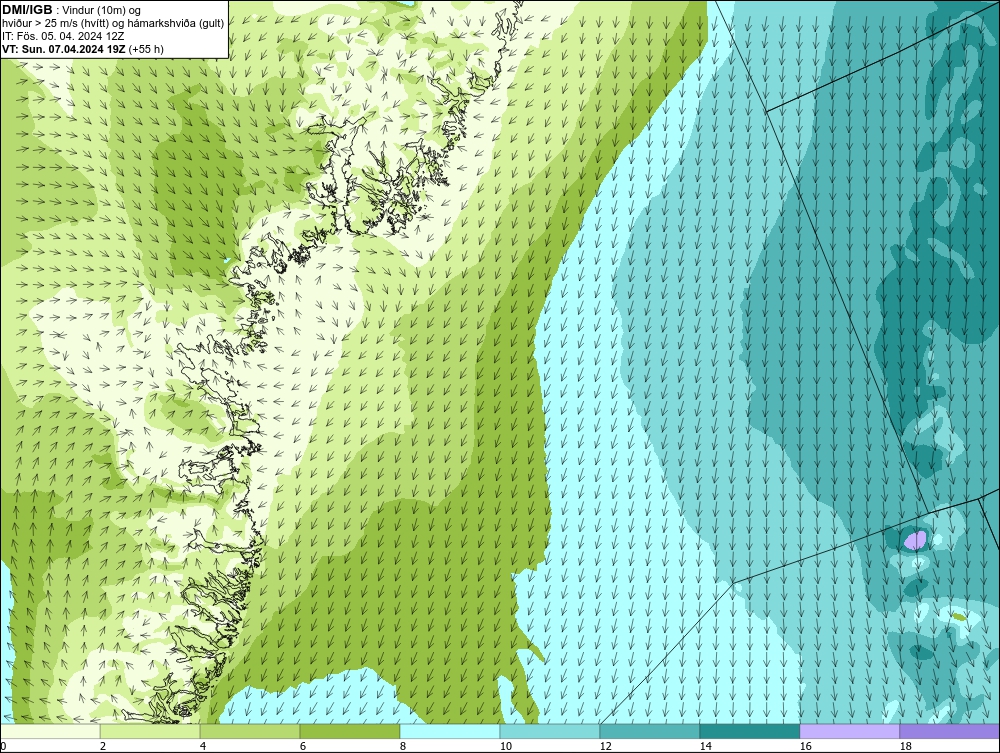Click the legend scale label '2'
Image resolution: width=1000 pixels, height=753 pixels.
[103, 746]
